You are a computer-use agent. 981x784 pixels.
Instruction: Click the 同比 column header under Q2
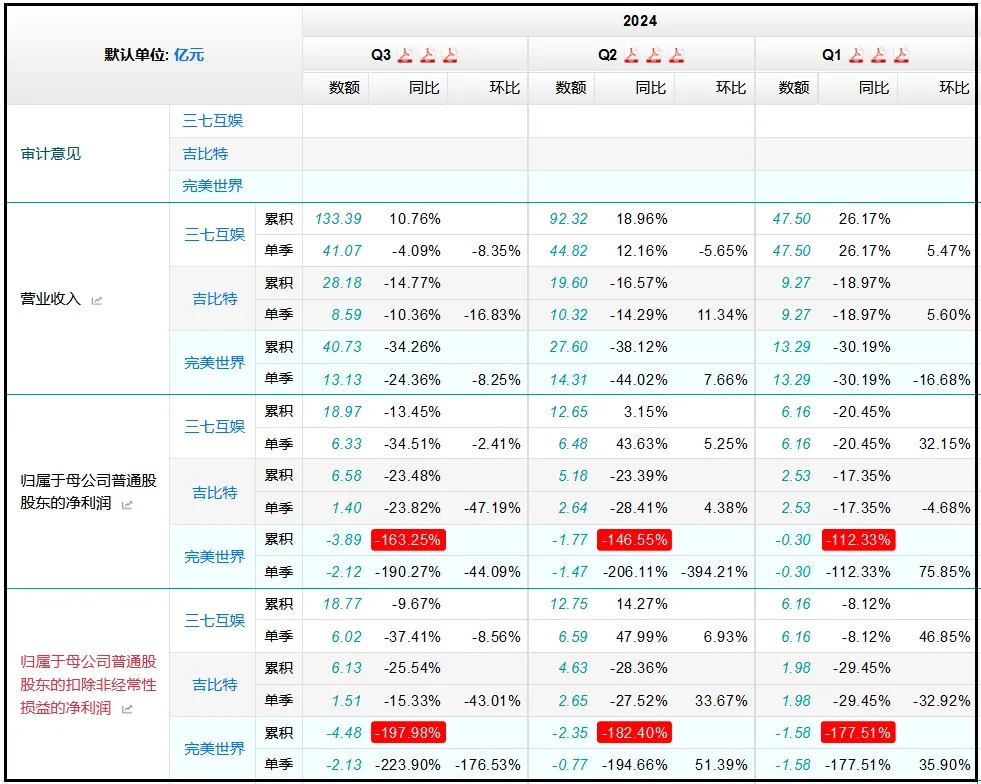tap(651, 88)
